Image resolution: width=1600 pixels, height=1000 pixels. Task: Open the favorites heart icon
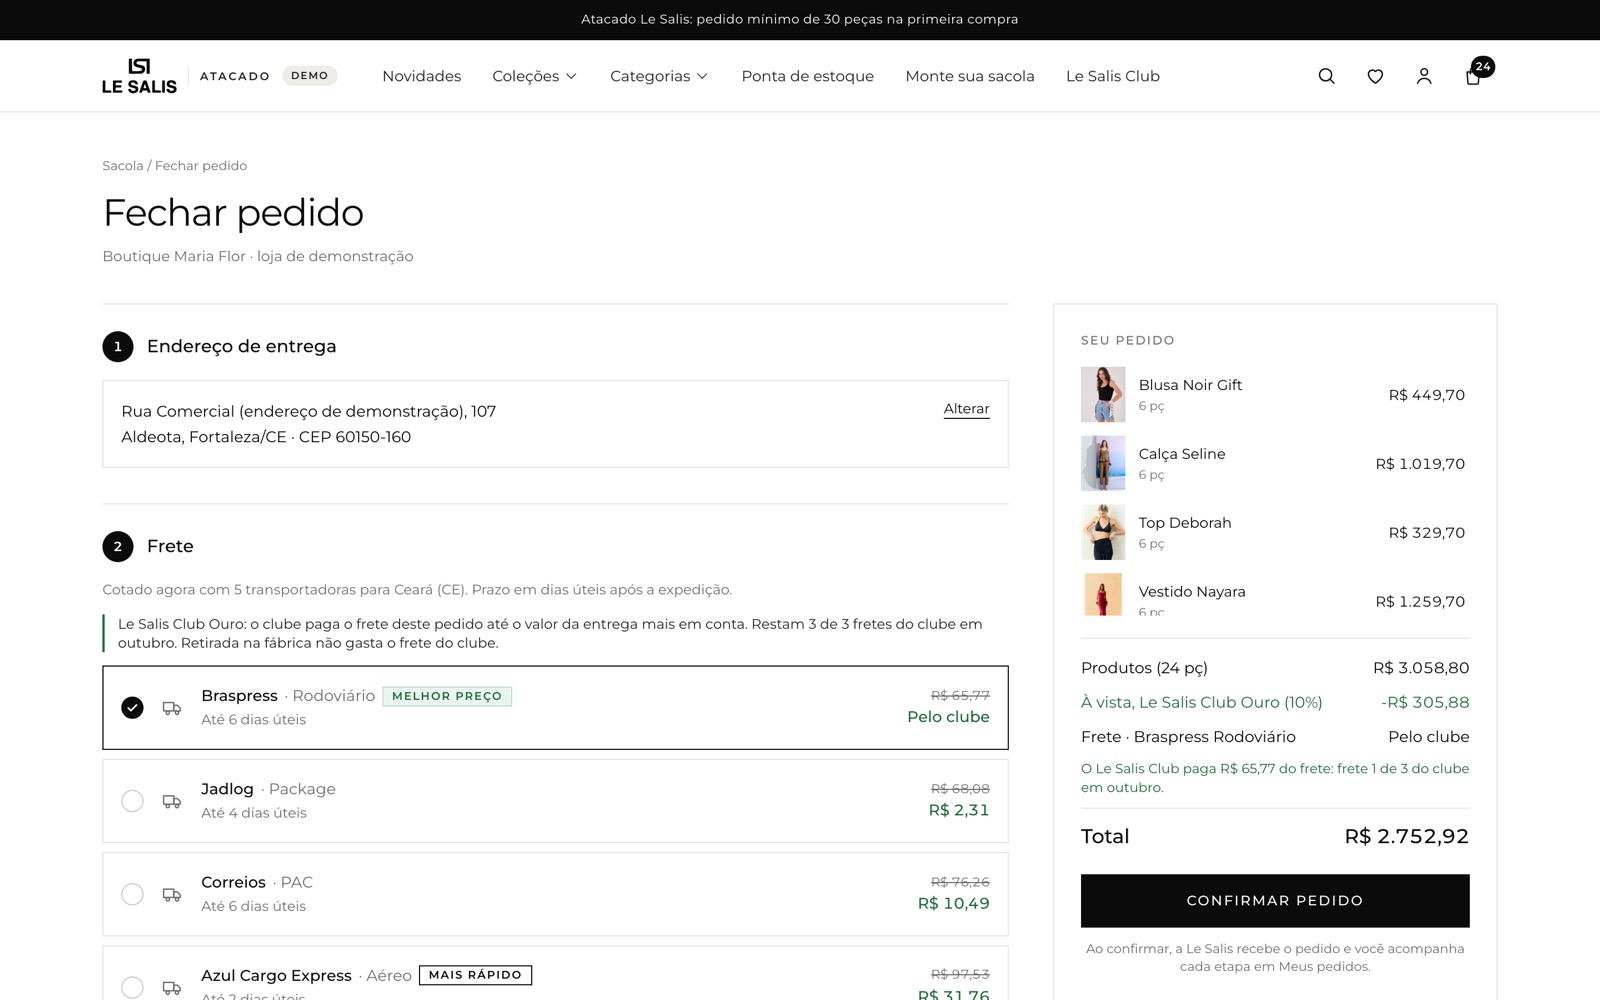tap(1375, 76)
